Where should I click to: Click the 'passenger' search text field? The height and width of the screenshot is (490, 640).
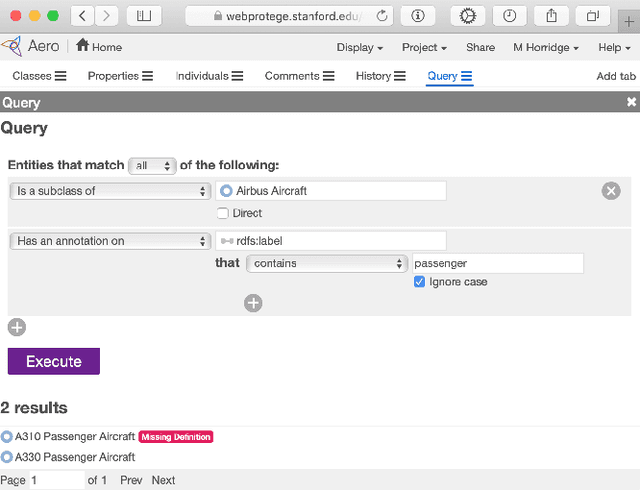coord(498,263)
